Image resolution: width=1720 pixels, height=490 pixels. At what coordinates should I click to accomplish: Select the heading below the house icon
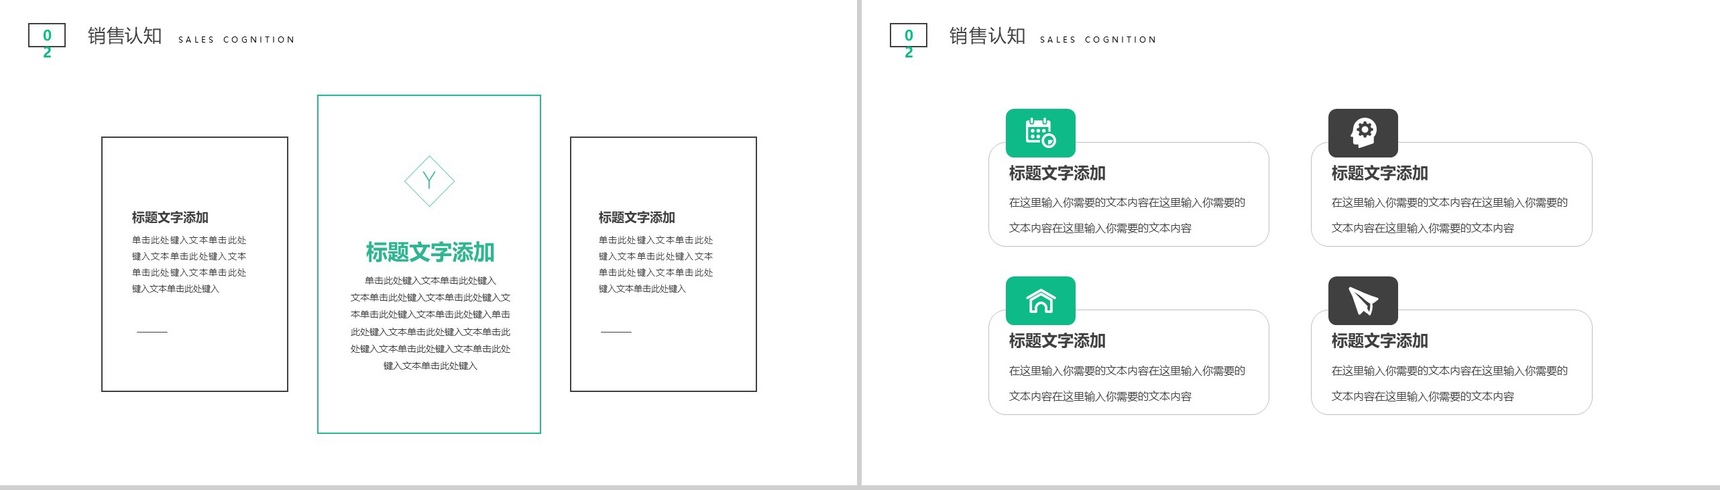click(x=1056, y=341)
